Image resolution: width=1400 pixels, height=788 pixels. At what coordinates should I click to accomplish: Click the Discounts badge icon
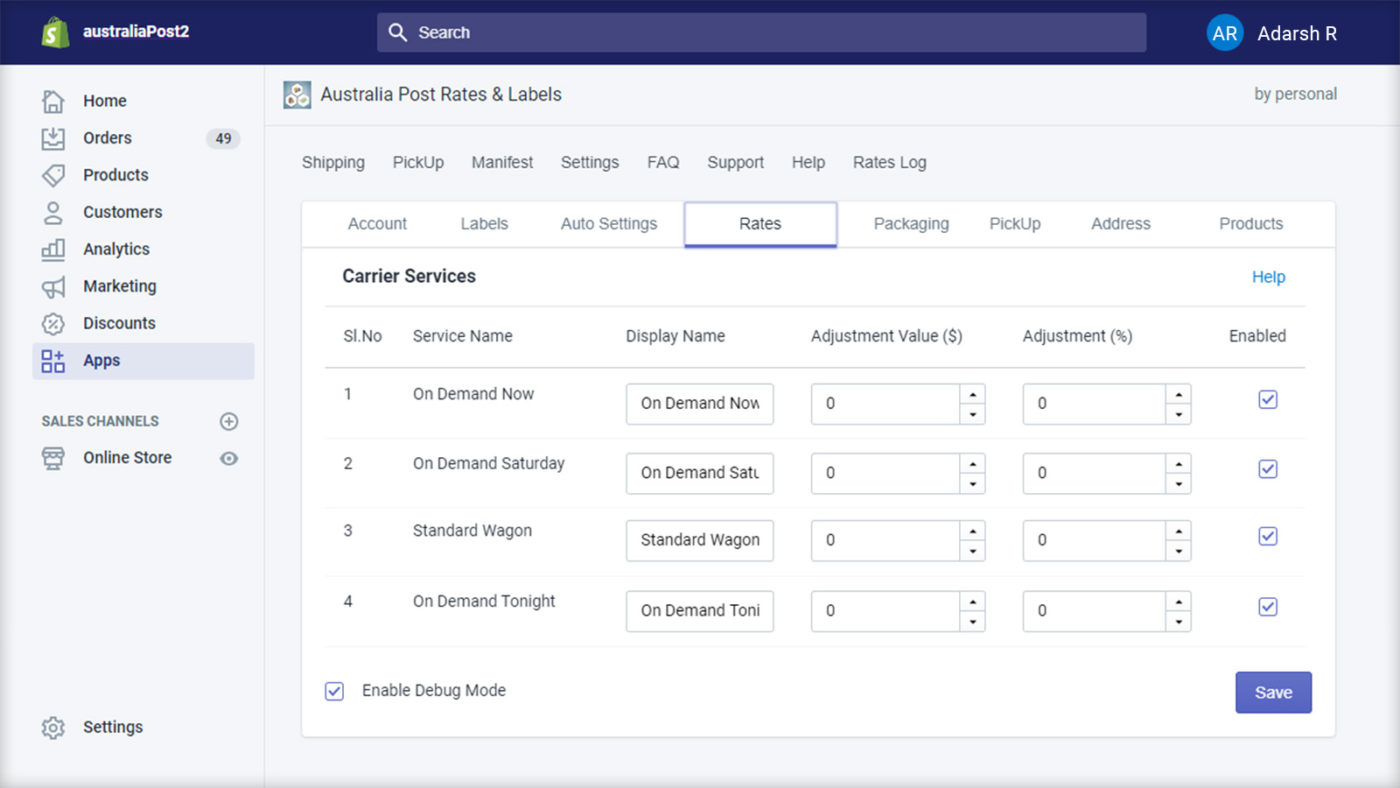pyautogui.click(x=53, y=323)
